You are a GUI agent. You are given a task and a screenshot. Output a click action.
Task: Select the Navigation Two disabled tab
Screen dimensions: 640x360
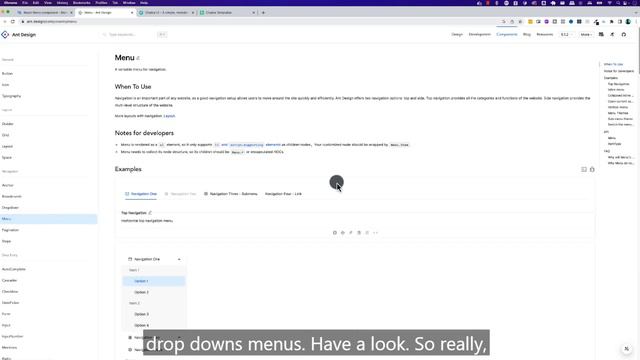click(x=180, y=194)
